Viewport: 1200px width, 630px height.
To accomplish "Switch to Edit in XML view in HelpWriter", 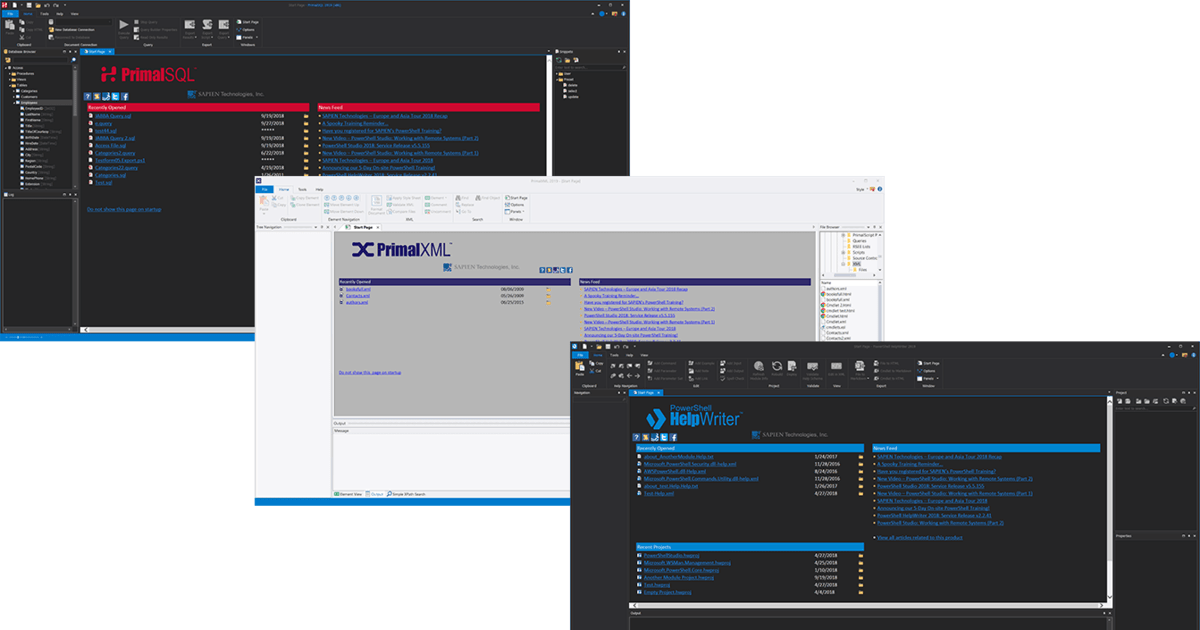I will pyautogui.click(x=837, y=369).
